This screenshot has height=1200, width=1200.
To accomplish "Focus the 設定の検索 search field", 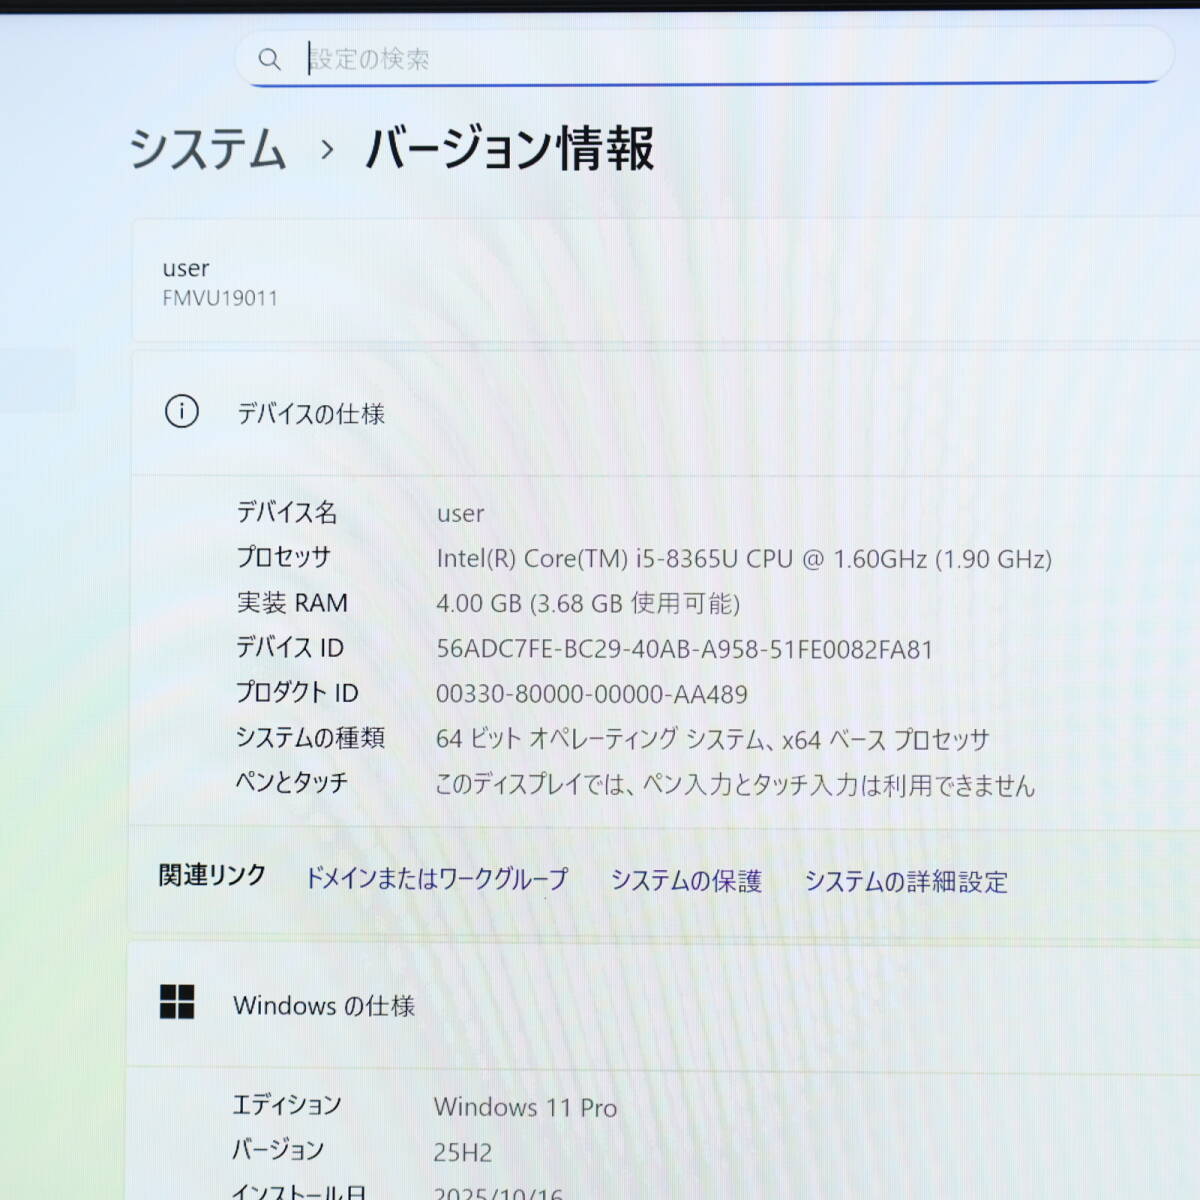I will (704, 57).
